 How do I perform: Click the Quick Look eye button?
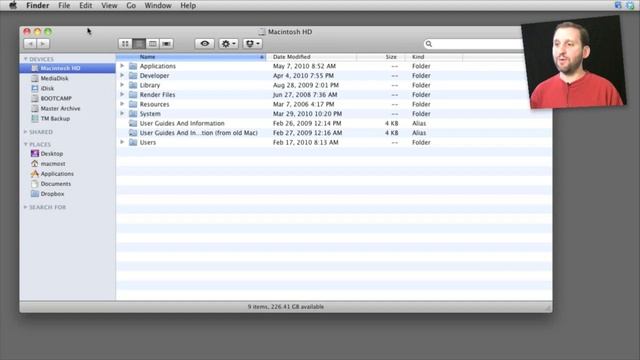pos(204,44)
